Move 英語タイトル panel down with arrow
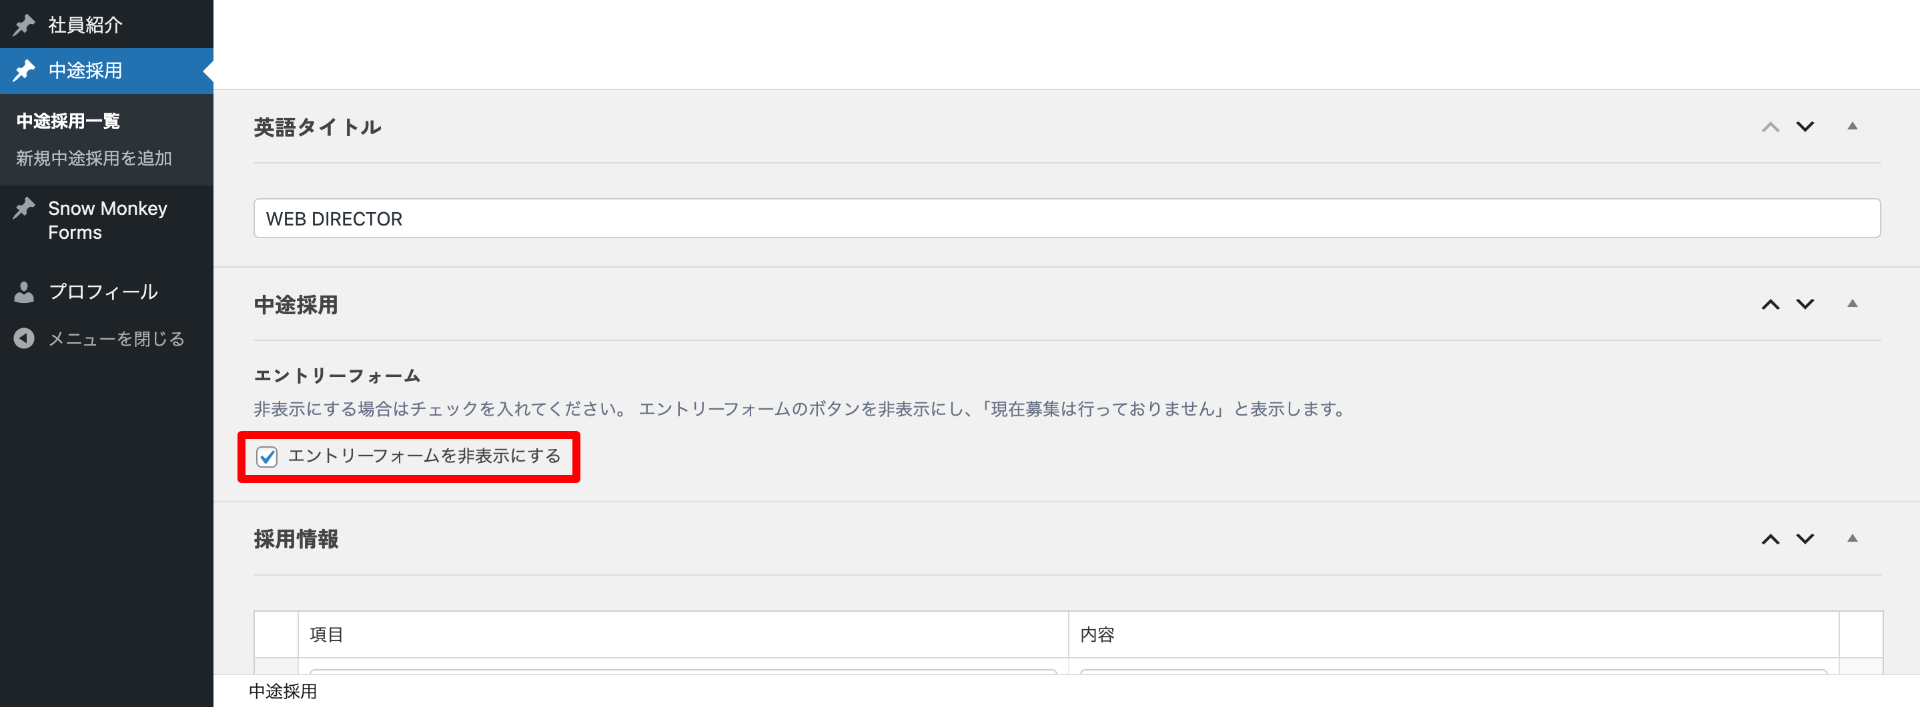1920x707 pixels. point(1805,127)
